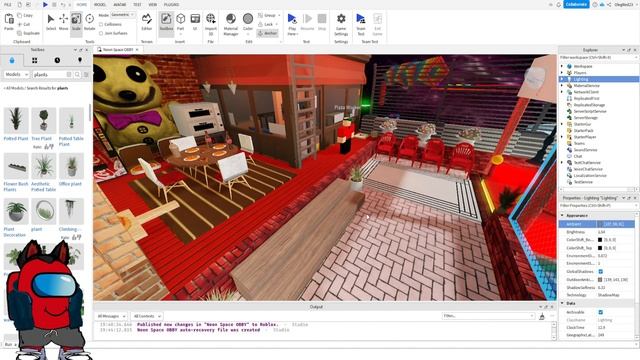
Task: Click the Copy button
Action: pyautogui.click(x=25, y=16)
